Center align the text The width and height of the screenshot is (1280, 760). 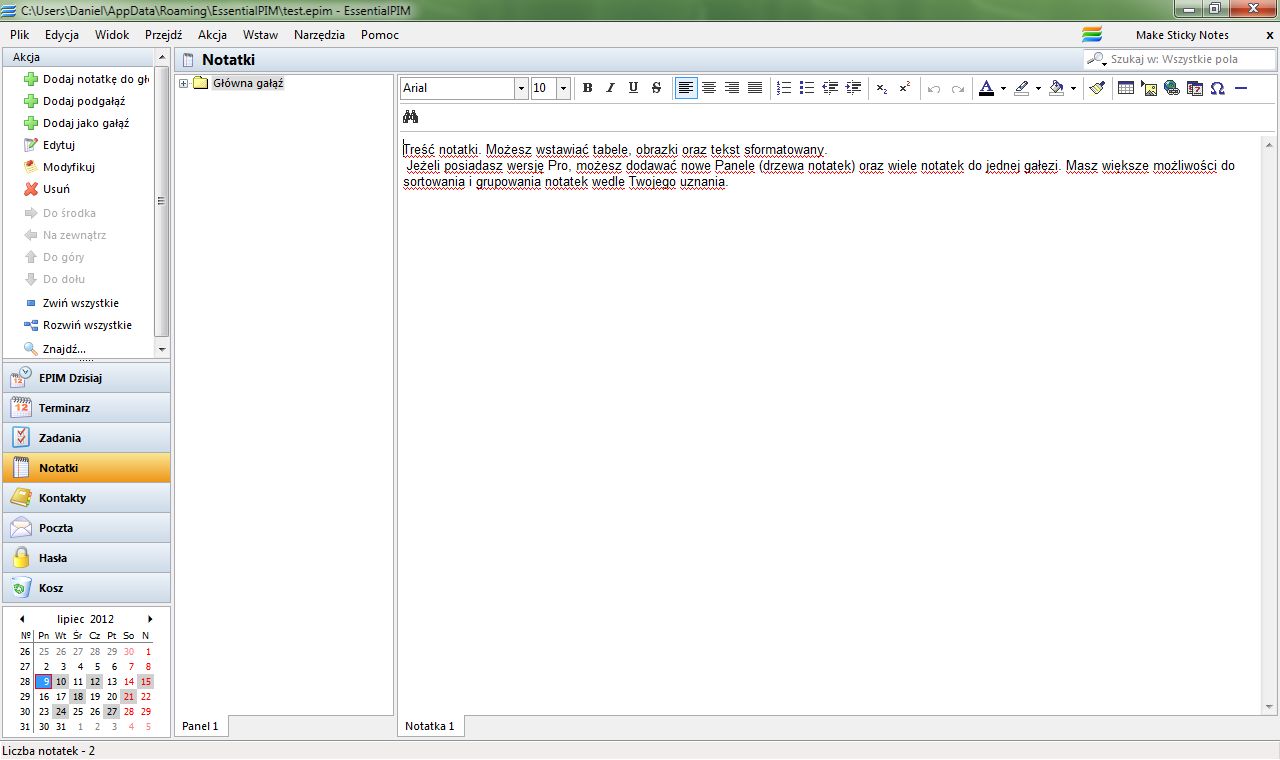click(x=709, y=88)
